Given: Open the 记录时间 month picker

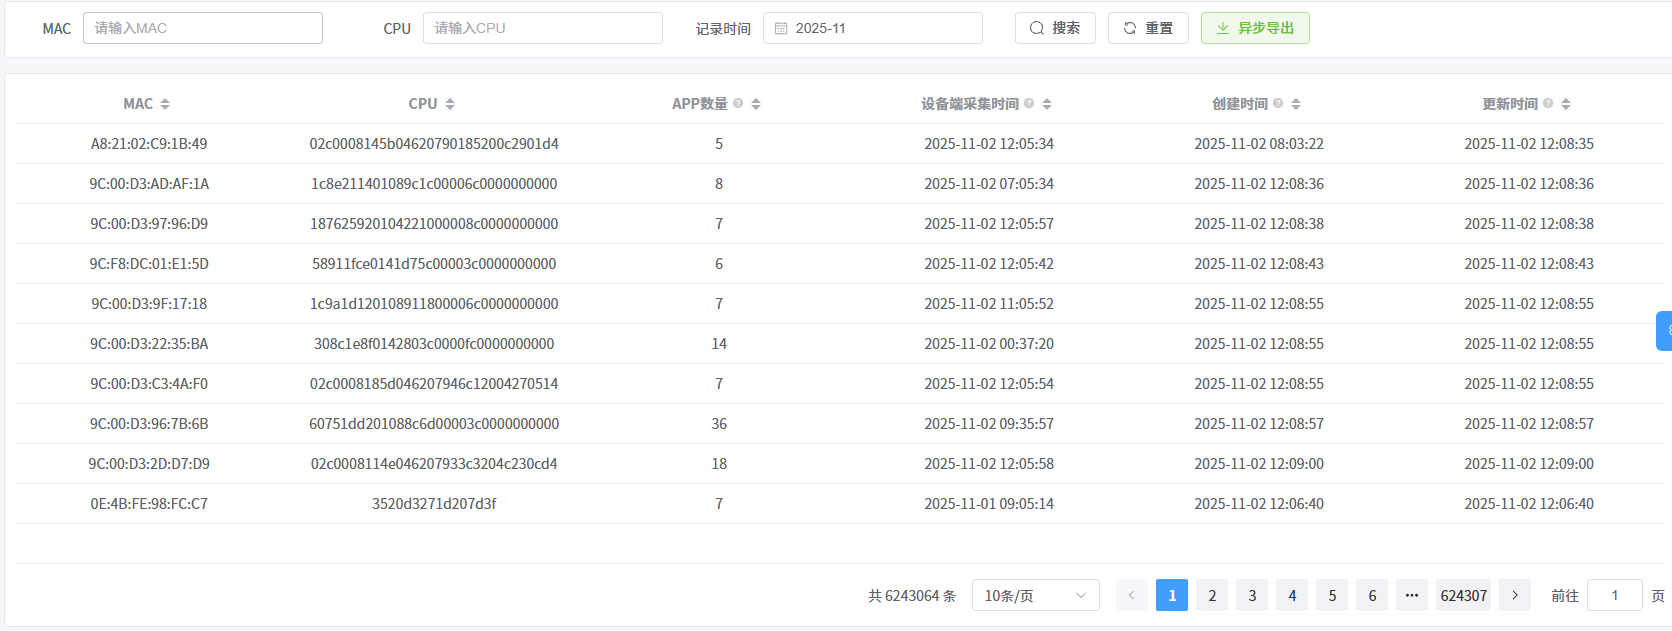Looking at the screenshot, I should (880, 28).
